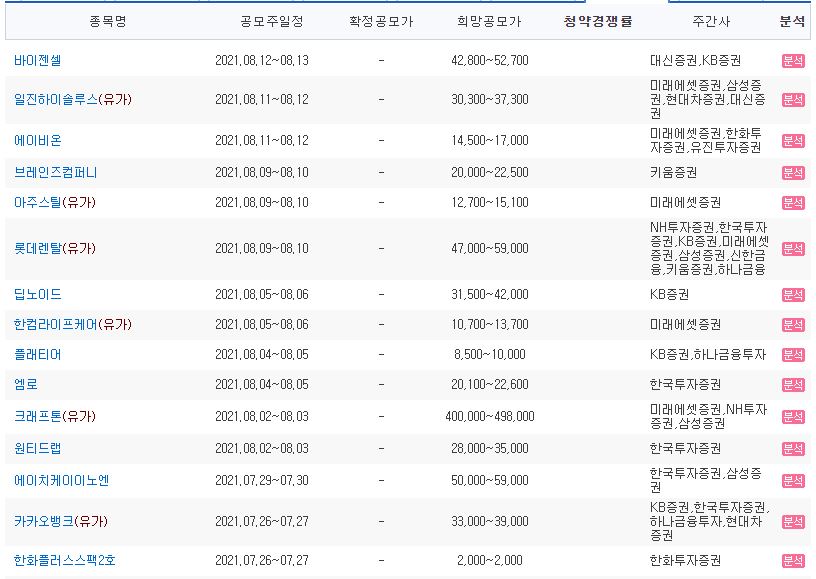Click the 분석 icon for 일진하이솔루스
This screenshot has width=816, height=579.
click(x=793, y=100)
